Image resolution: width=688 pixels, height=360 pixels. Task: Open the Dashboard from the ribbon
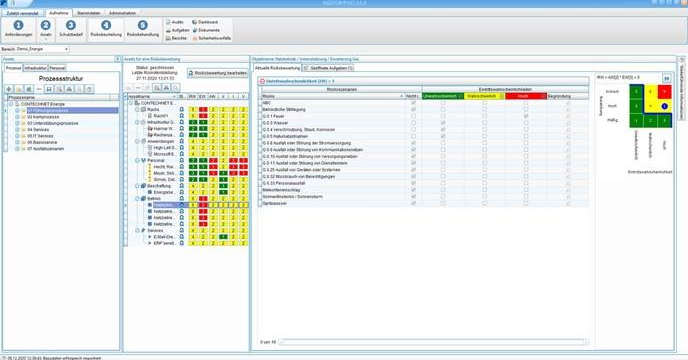[205, 22]
